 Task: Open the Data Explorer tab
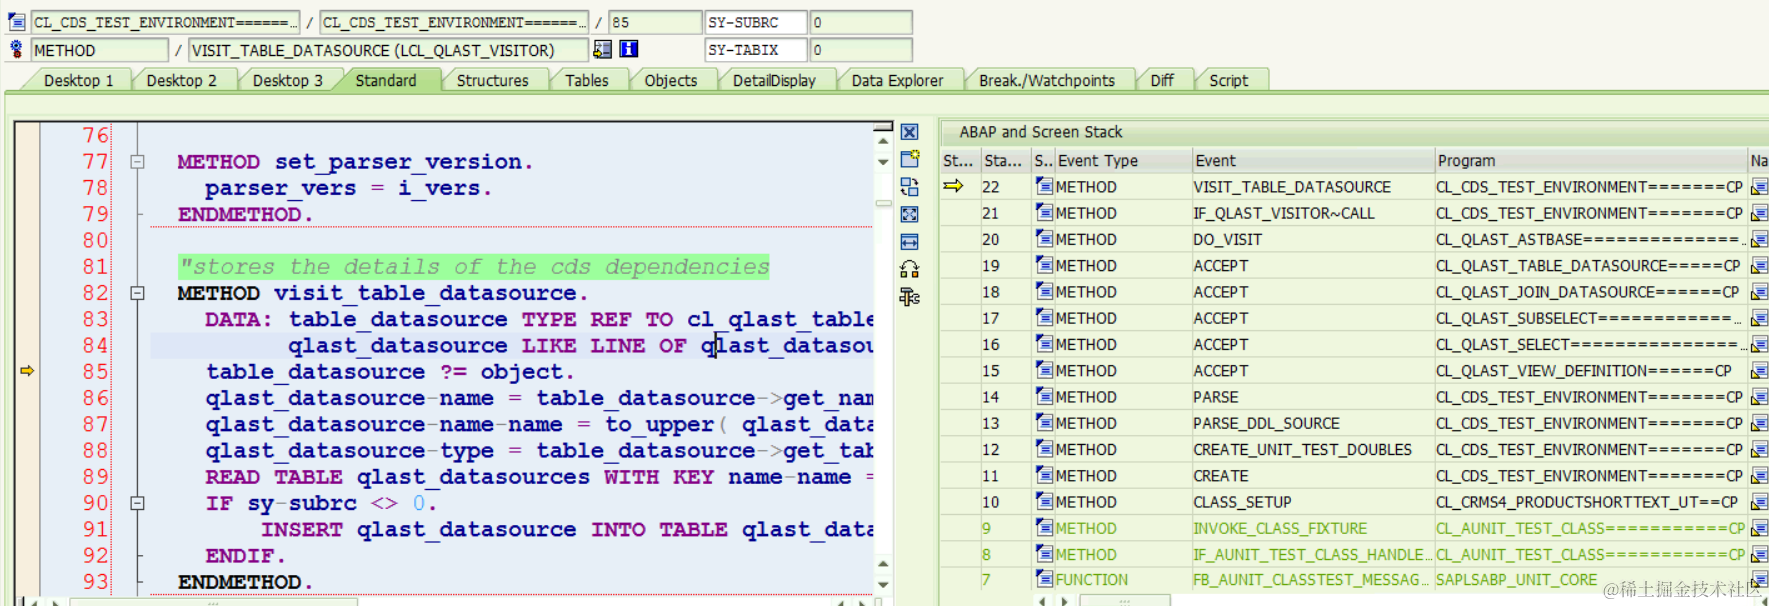tap(897, 81)
